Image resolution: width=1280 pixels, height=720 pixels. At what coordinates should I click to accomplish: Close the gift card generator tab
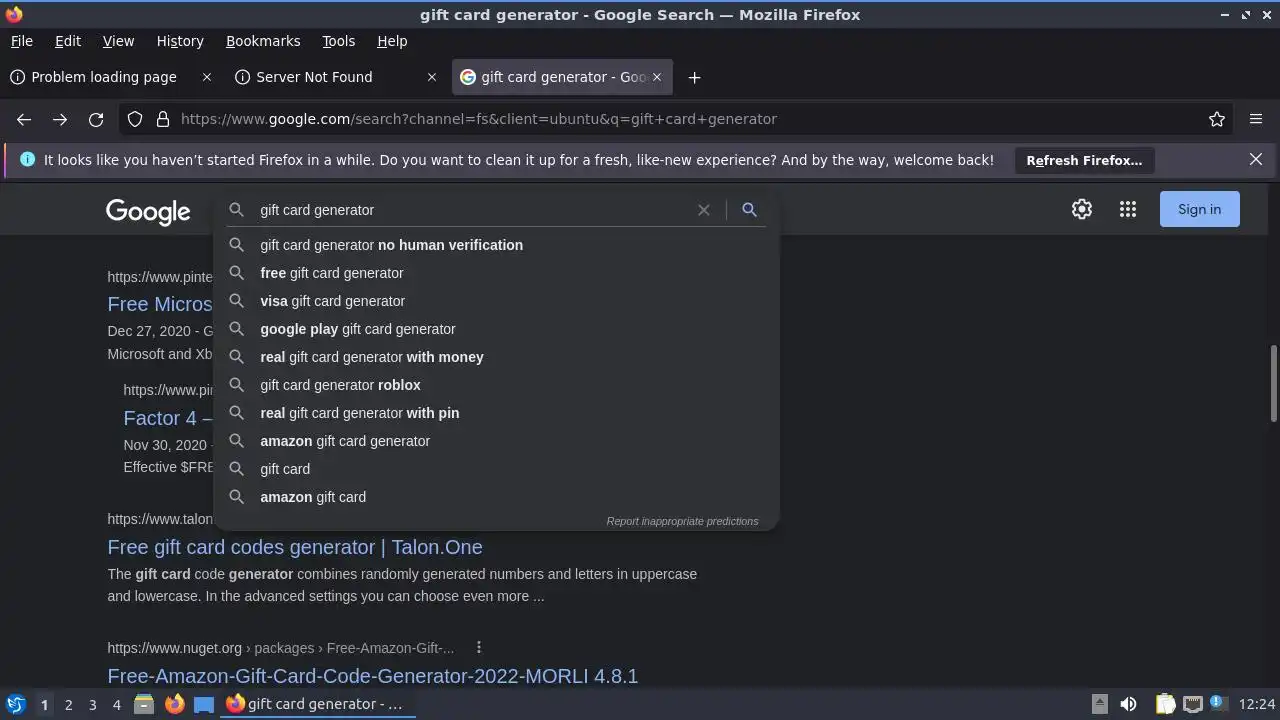click(657, 77)
